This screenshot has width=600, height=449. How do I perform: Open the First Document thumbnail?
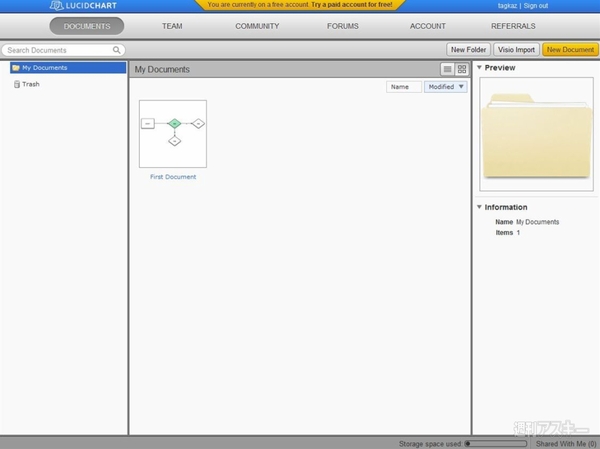[173, 134]
